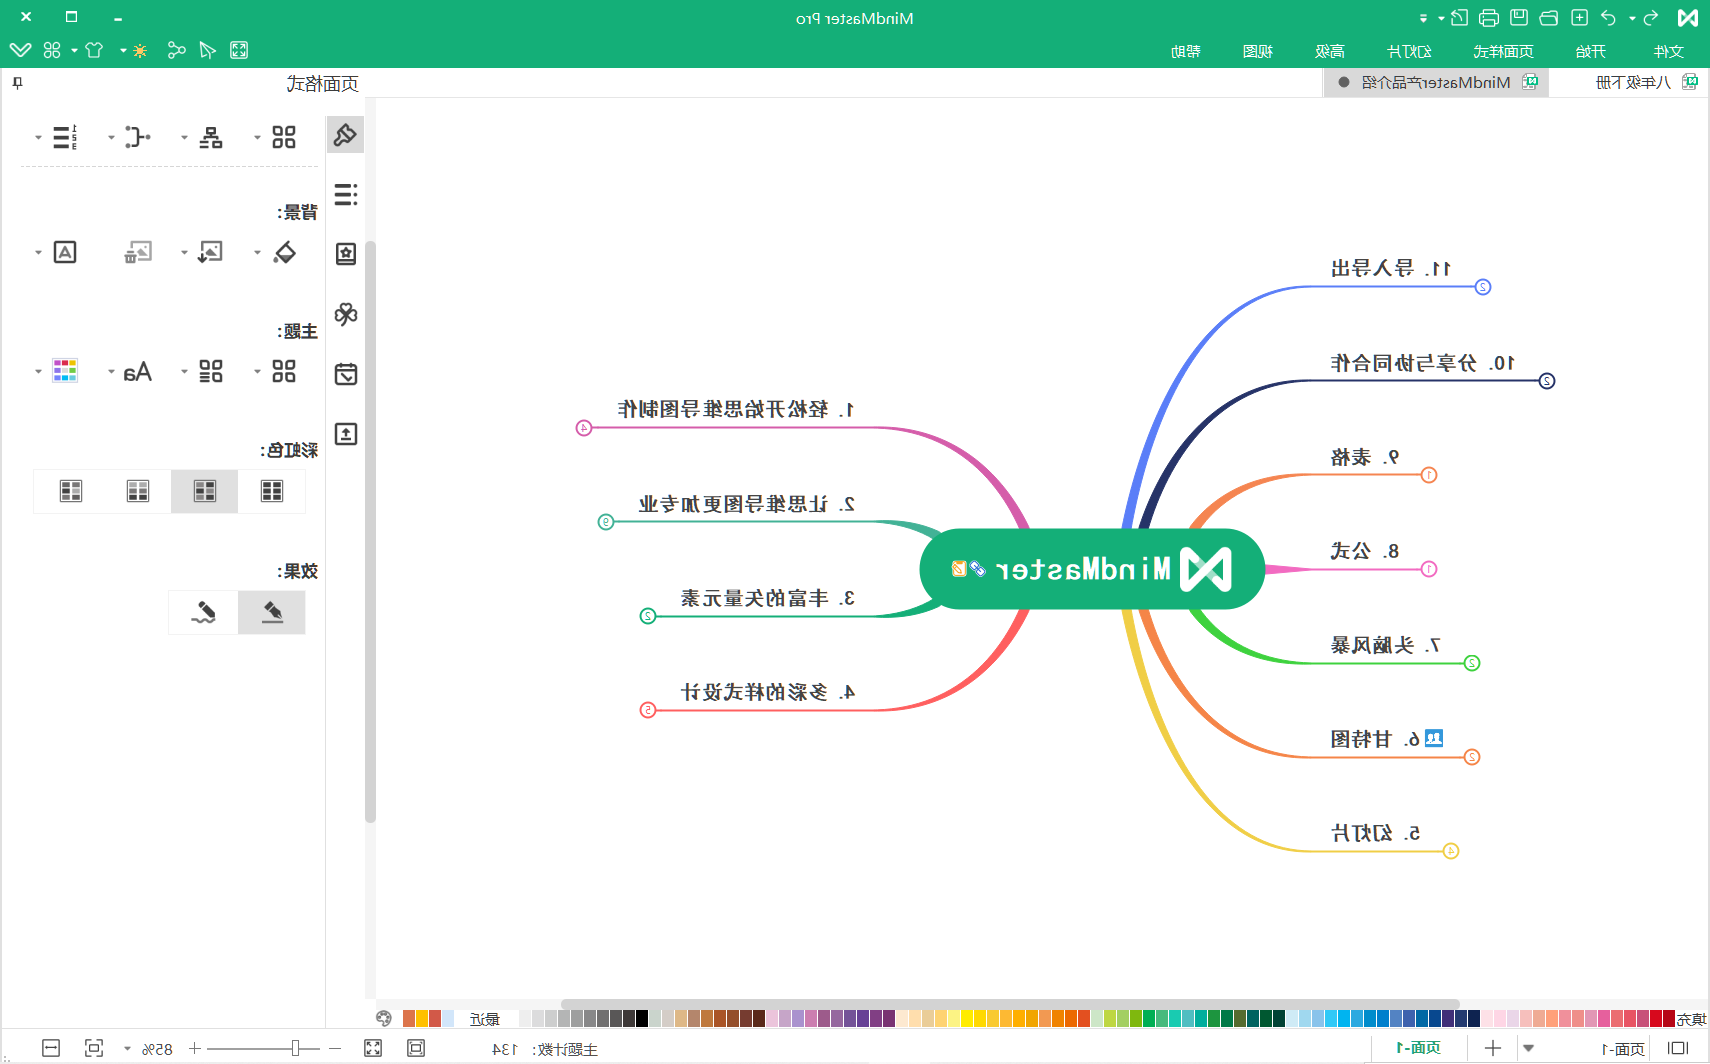Toggle the page panel icon in status bar
Image resolution: width=1710 pixels, height=1064 pixels.
coord(1678,1048)
